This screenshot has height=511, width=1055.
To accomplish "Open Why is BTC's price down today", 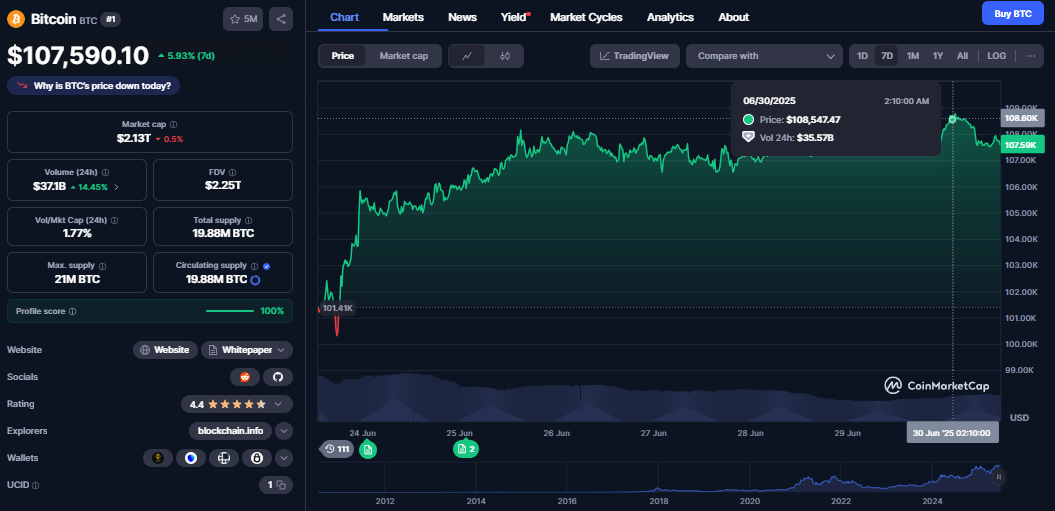I will pos(94,86).
